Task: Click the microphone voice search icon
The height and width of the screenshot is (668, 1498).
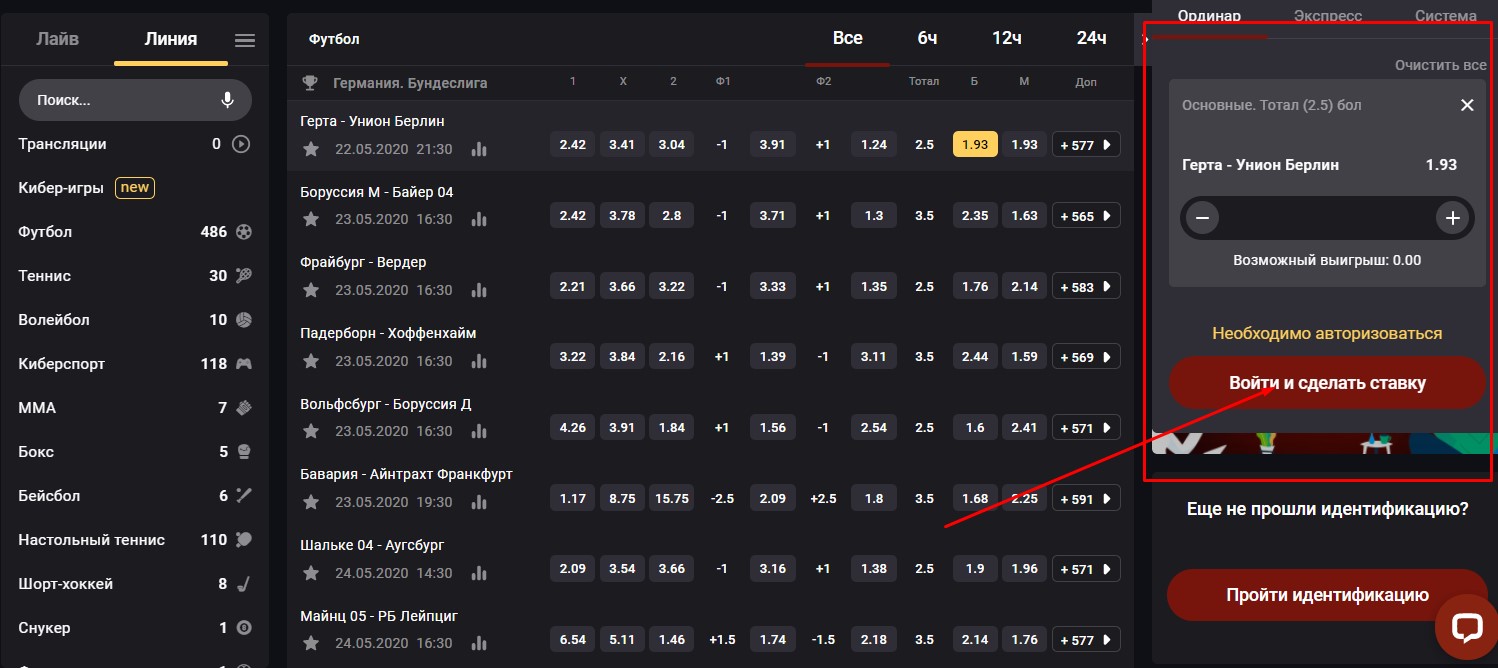Action: pyautogui.click(x=227, y=100)
